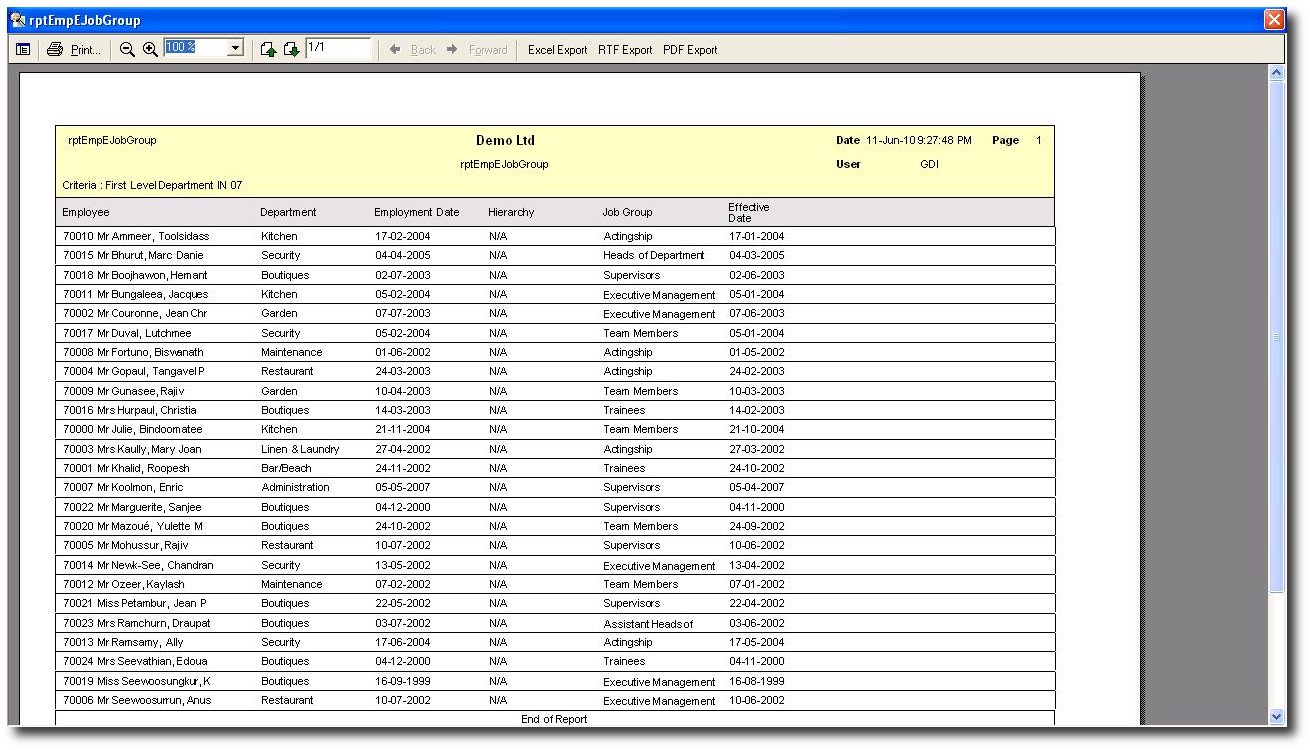The image size is (1310, 750).
Task: Go to previous page with up arrow icon
Action: (x=268, y=49)
